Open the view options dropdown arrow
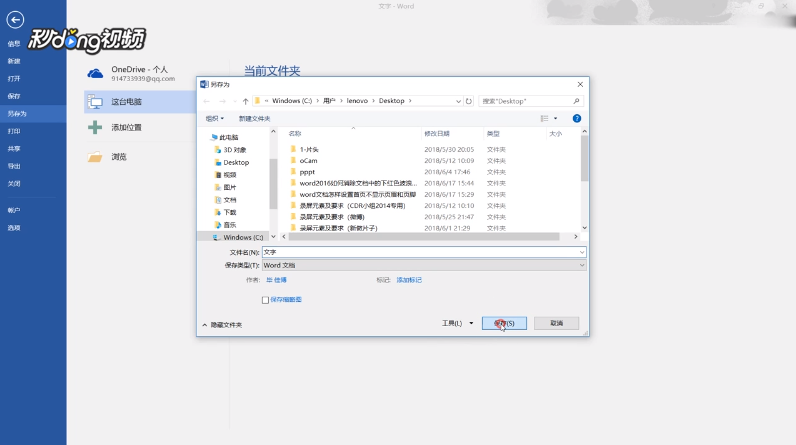The image size is (796, 445). pyautogui.click(x=555, y=118)
